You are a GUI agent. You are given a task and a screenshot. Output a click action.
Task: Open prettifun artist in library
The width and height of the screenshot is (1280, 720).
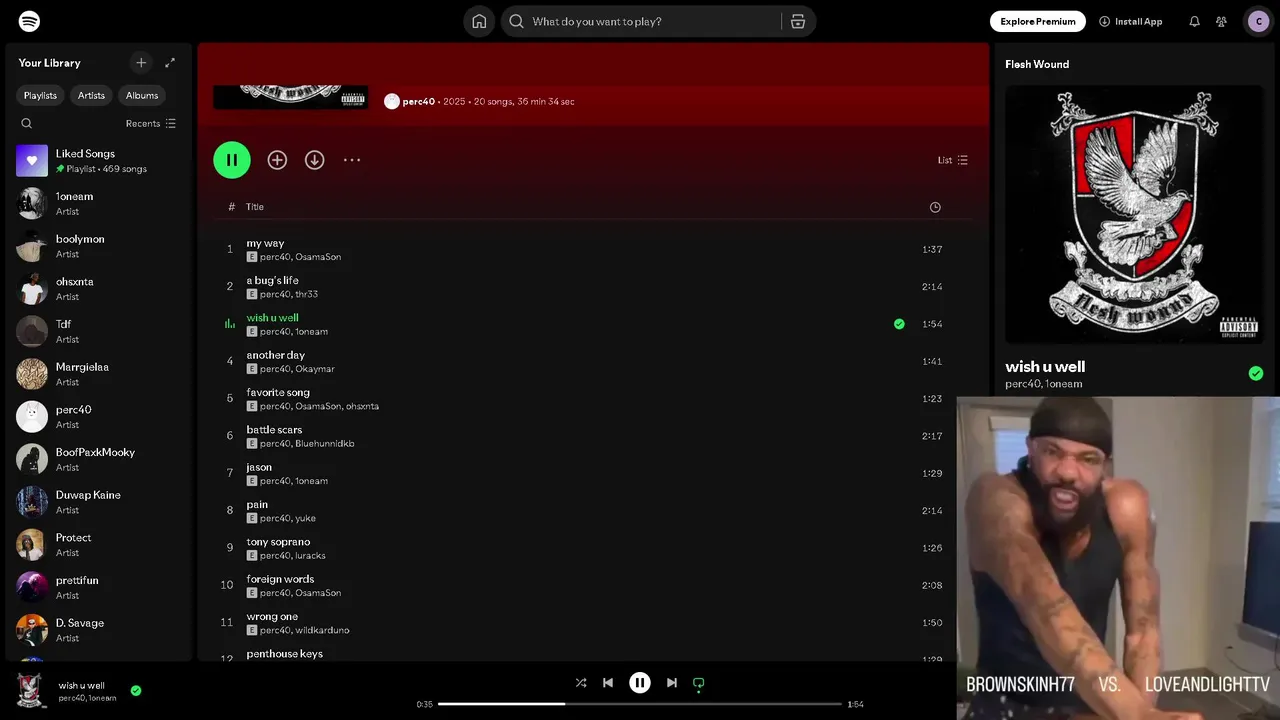(98, 587)
